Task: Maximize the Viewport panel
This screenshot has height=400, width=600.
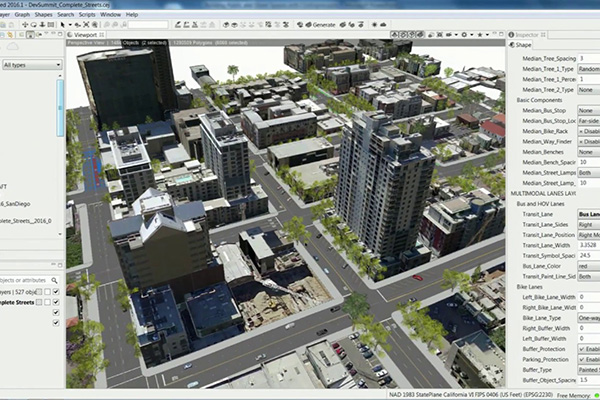Action: (501, 34)
